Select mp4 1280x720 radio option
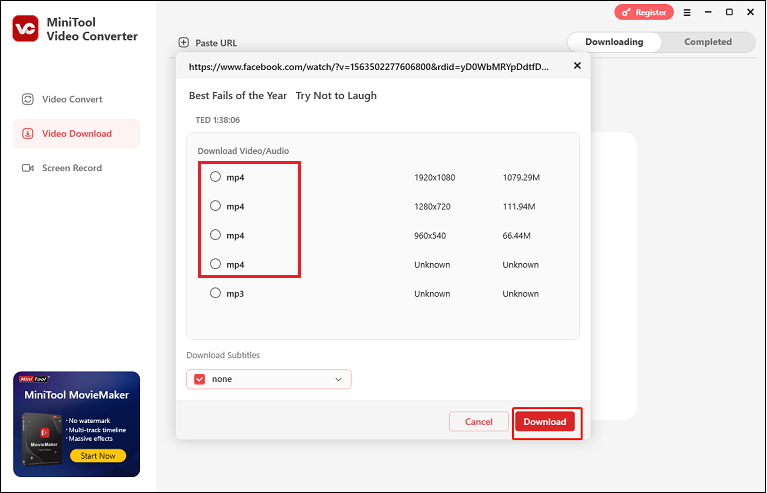Viewport: 767px width, 493px height. click(x=215, y=206)
